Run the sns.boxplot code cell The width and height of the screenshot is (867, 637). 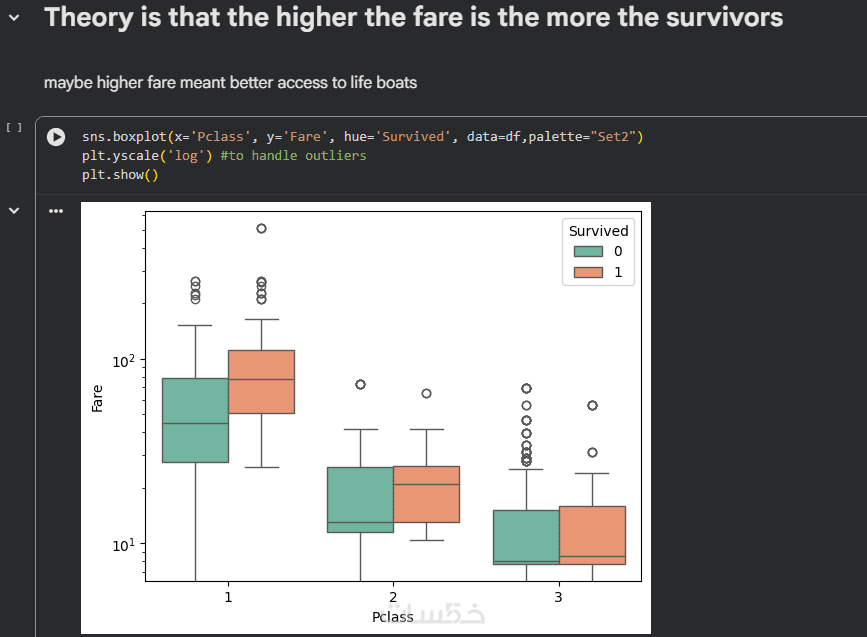click(x=57, y=137)
